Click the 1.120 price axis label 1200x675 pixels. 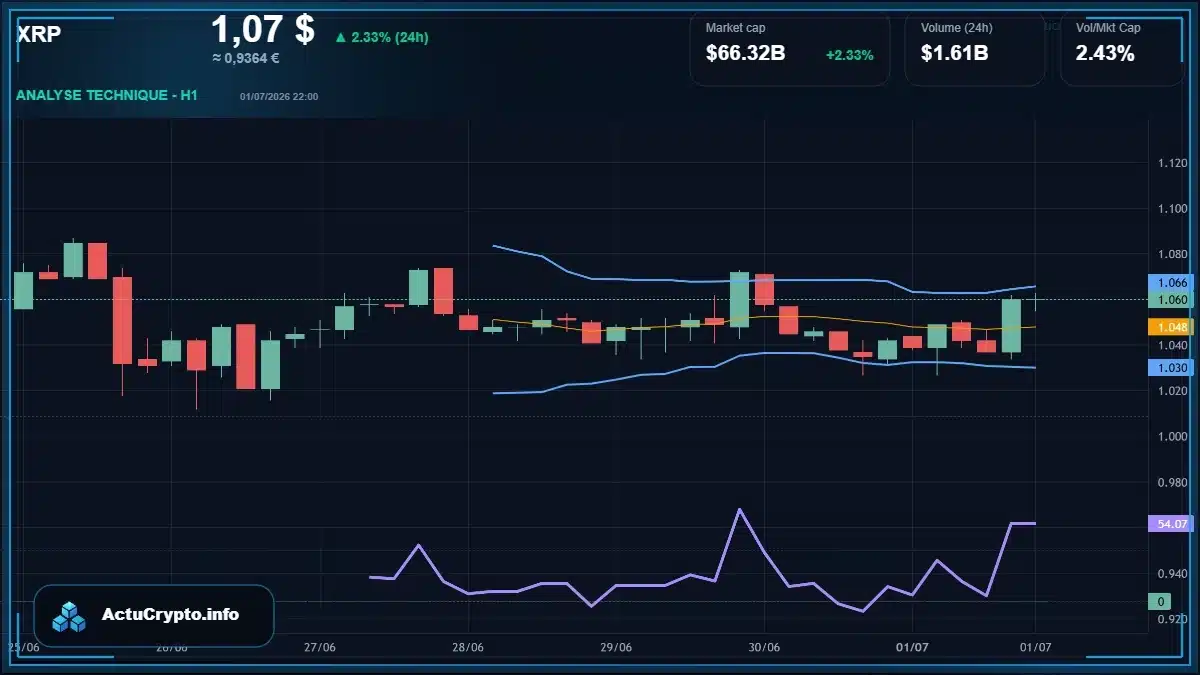[1172, 163]
